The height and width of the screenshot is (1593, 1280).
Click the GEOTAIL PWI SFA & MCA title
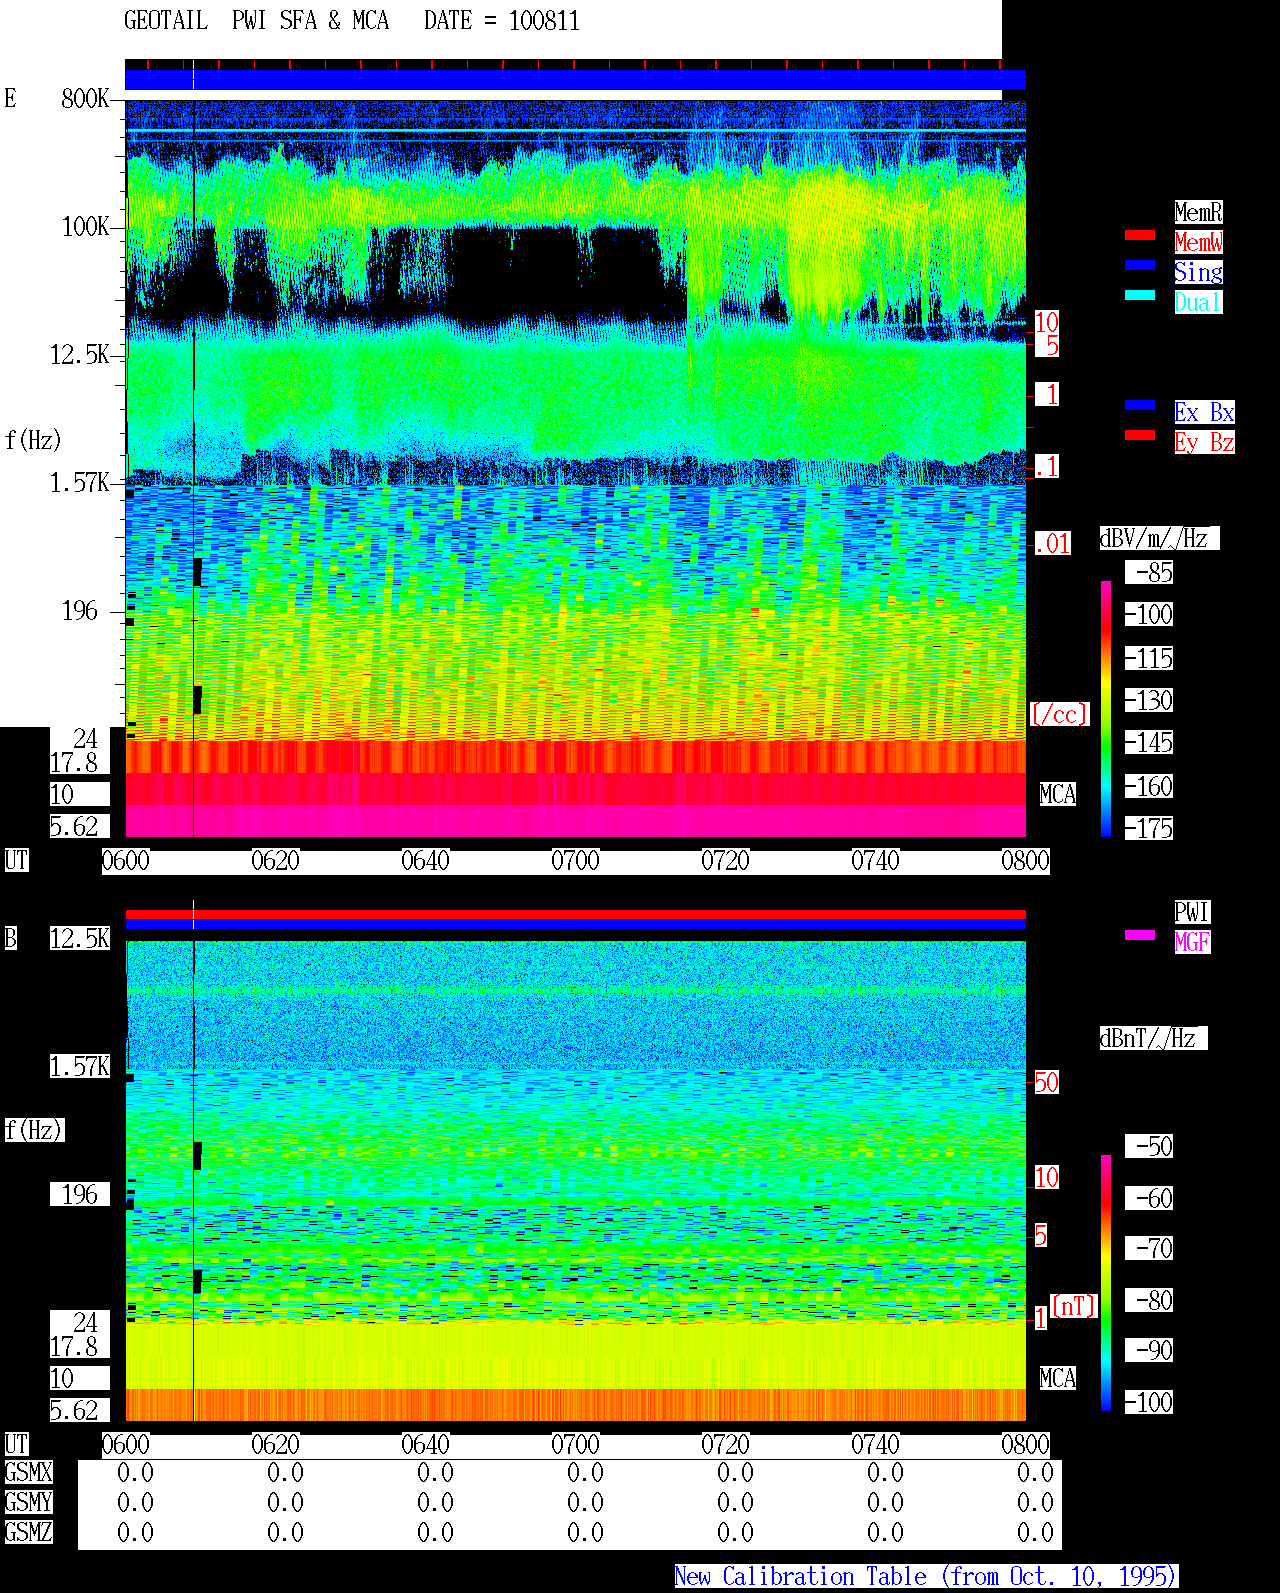pyautogui.click(x=256, y=21)
